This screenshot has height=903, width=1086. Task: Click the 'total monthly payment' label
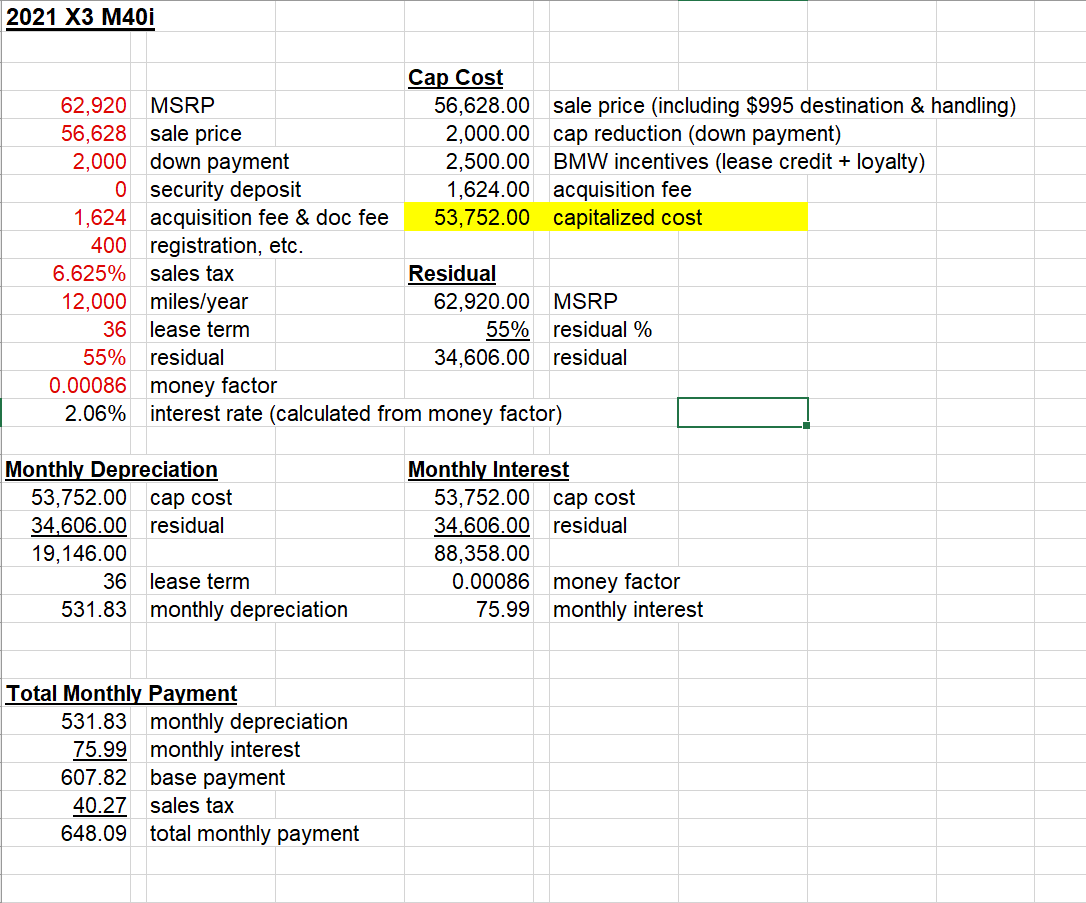(254, 834)
